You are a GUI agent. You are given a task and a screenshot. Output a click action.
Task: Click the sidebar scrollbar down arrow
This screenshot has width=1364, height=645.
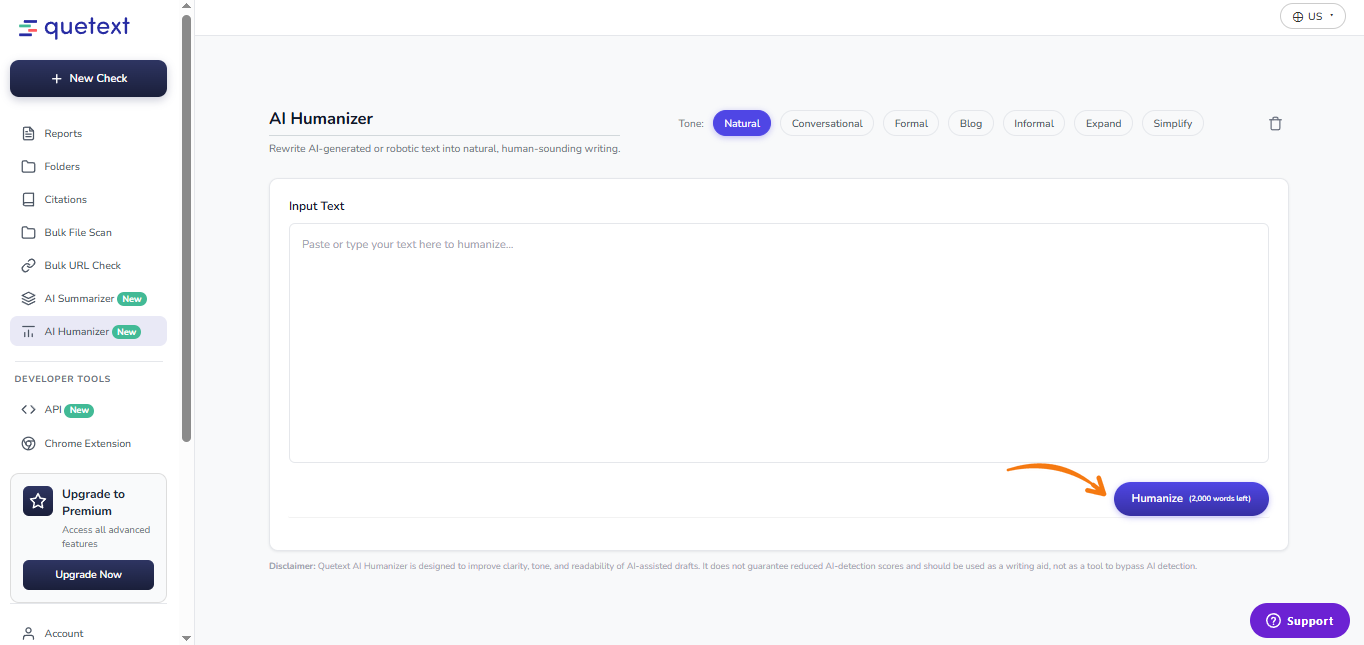coord(186,638)
